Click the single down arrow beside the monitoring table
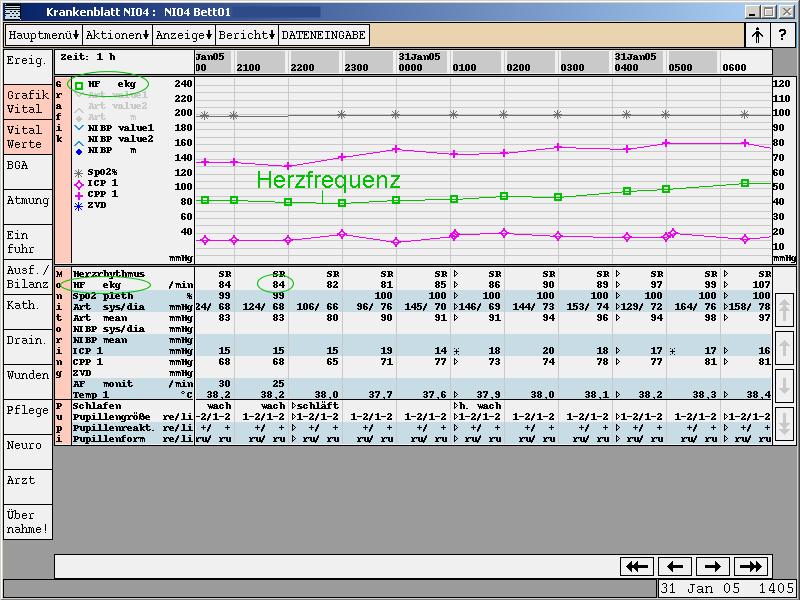The image size is (800, 600). pyautogui.click(x=784, y=386)
